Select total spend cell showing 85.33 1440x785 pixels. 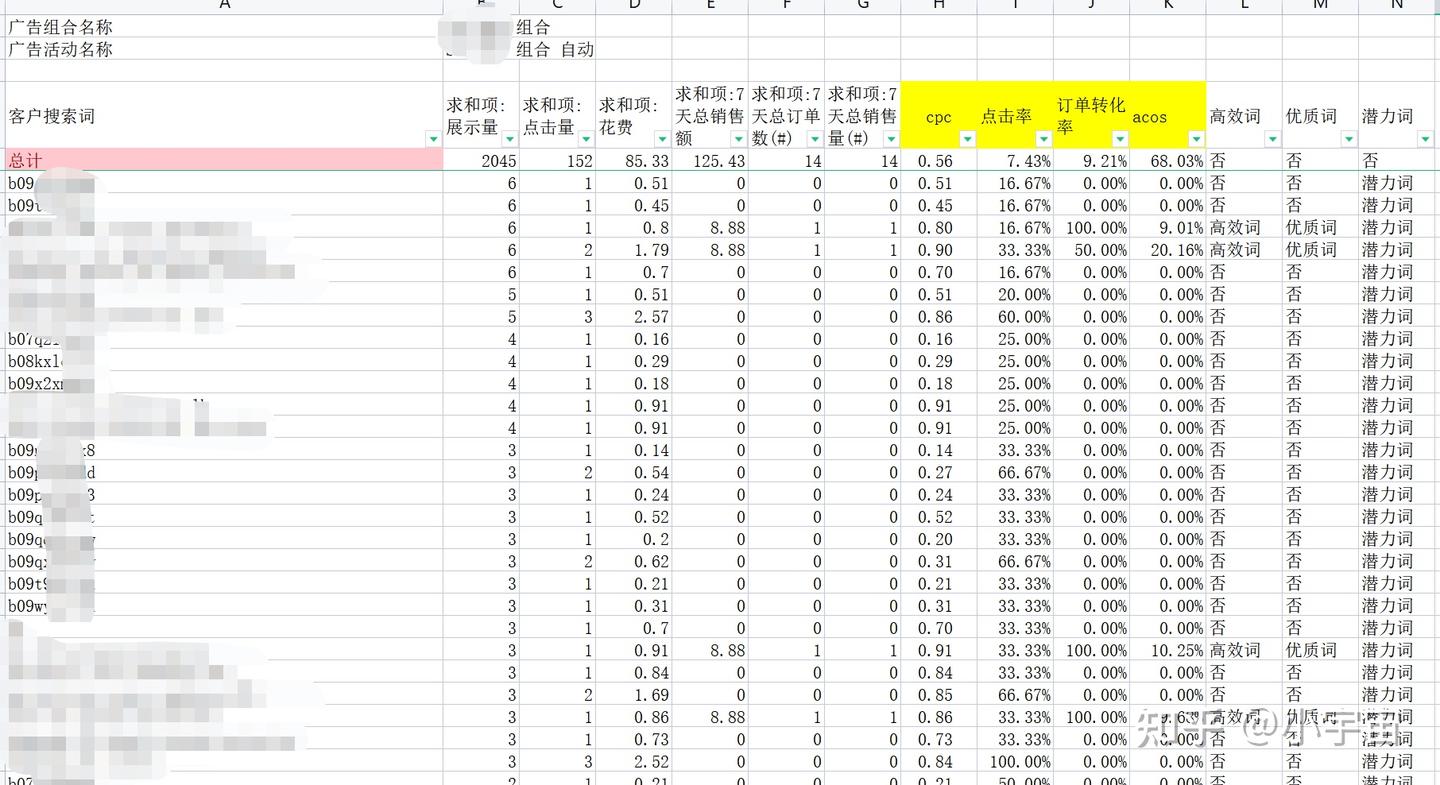[634, 160]
